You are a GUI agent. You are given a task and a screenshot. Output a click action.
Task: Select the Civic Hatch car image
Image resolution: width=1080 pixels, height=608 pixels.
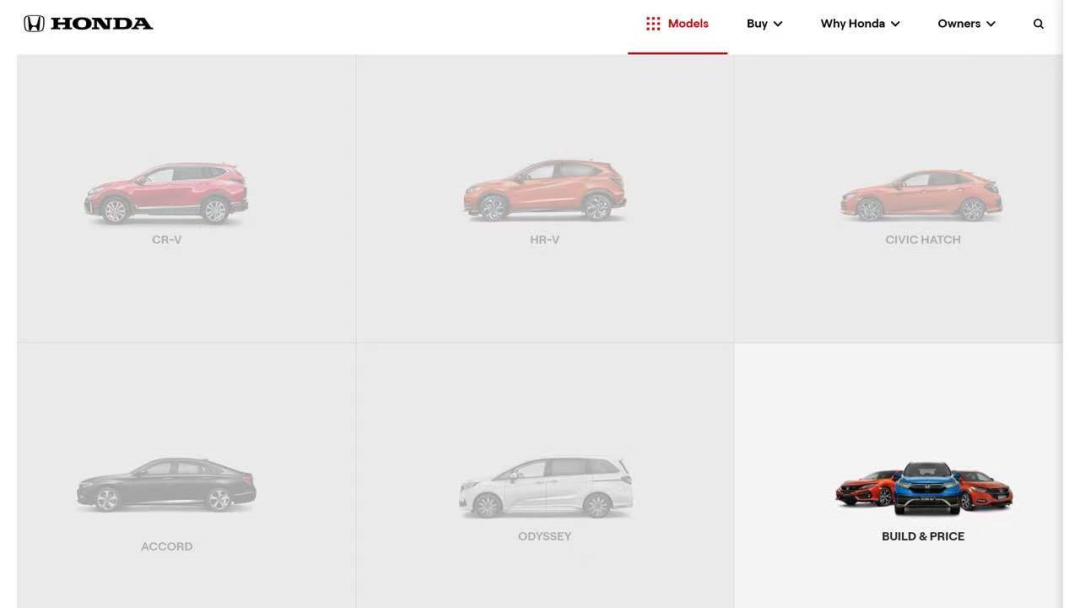pos(922,195)
